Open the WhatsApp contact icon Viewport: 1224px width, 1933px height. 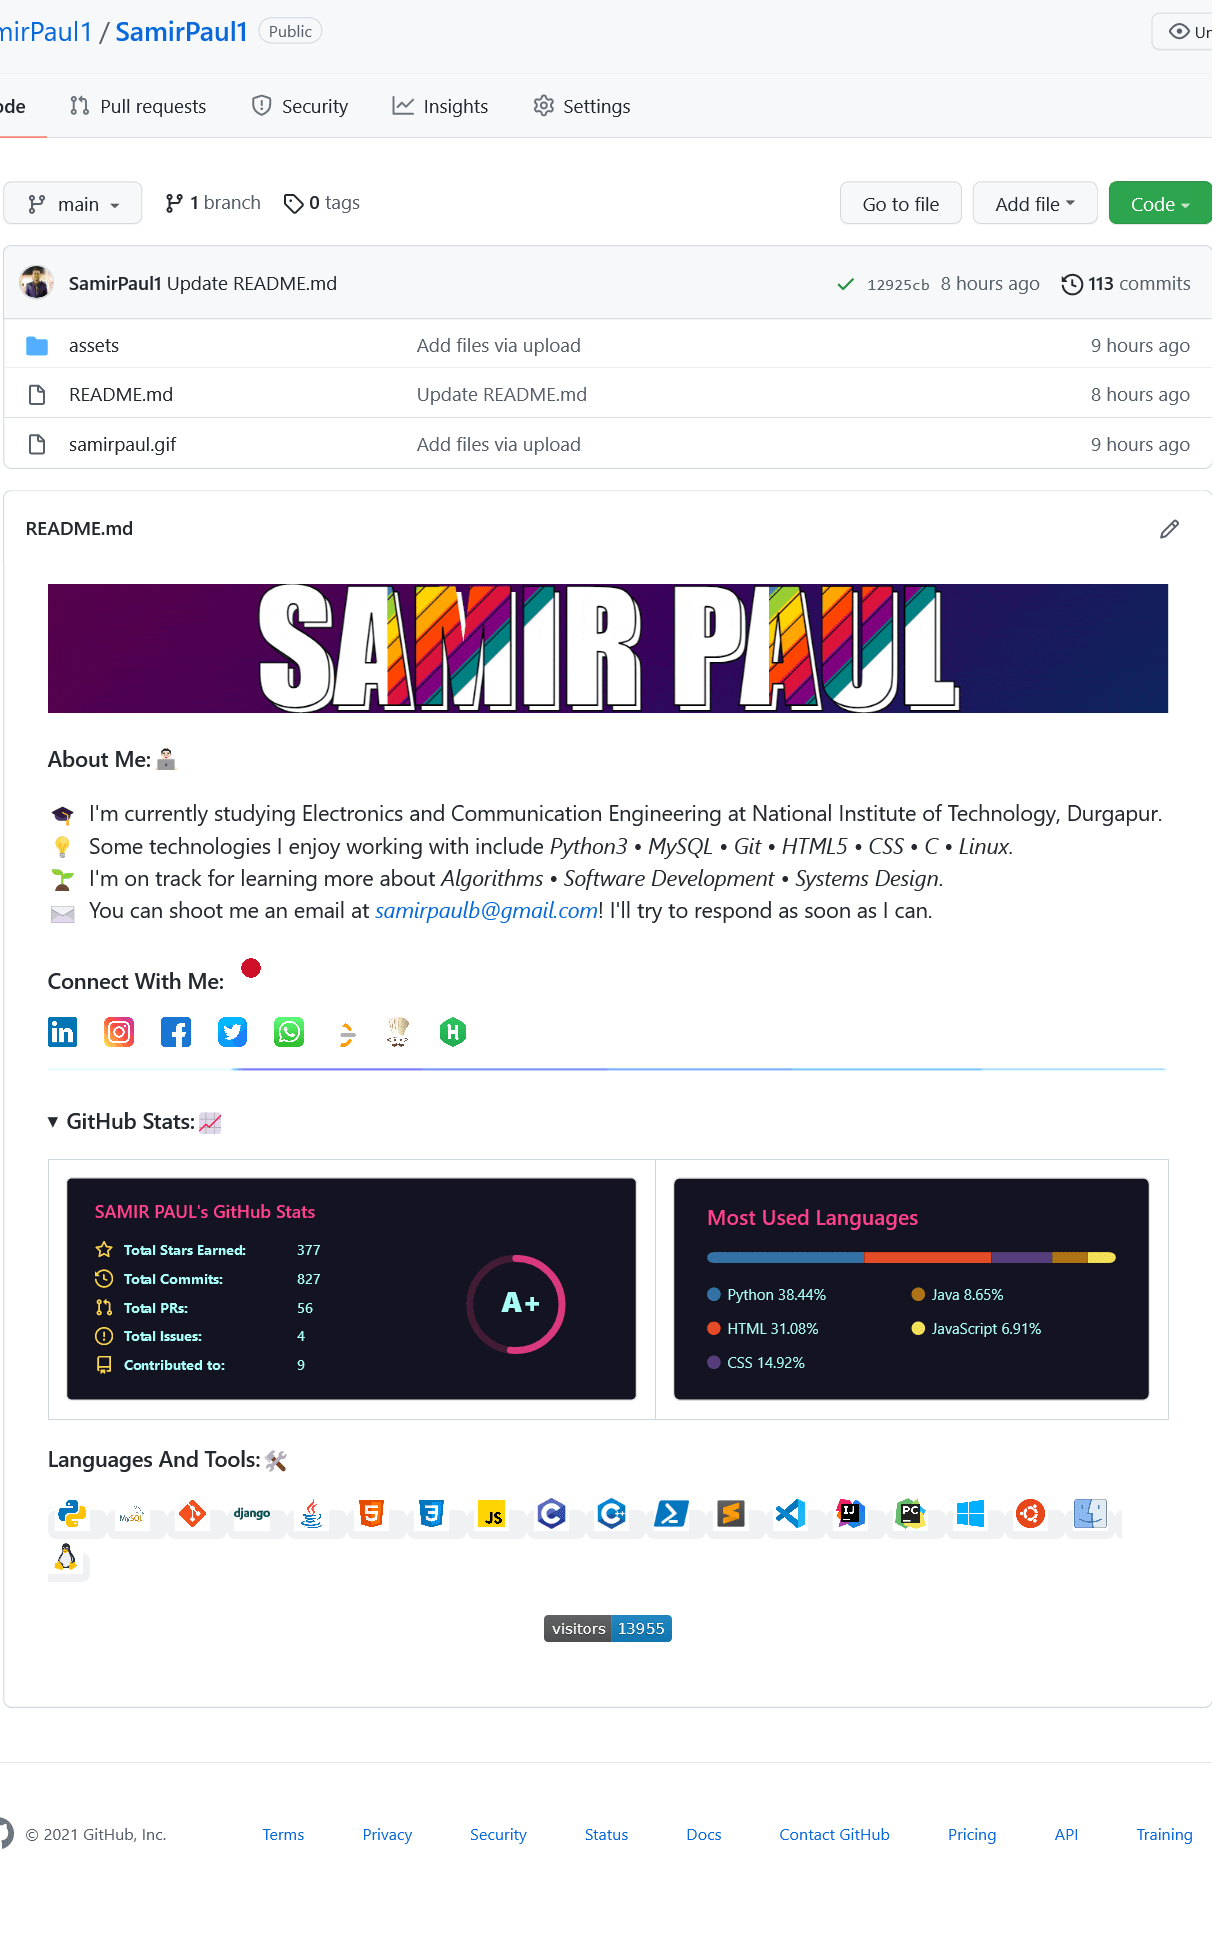pyautogui.click(x=289, y=1031)
